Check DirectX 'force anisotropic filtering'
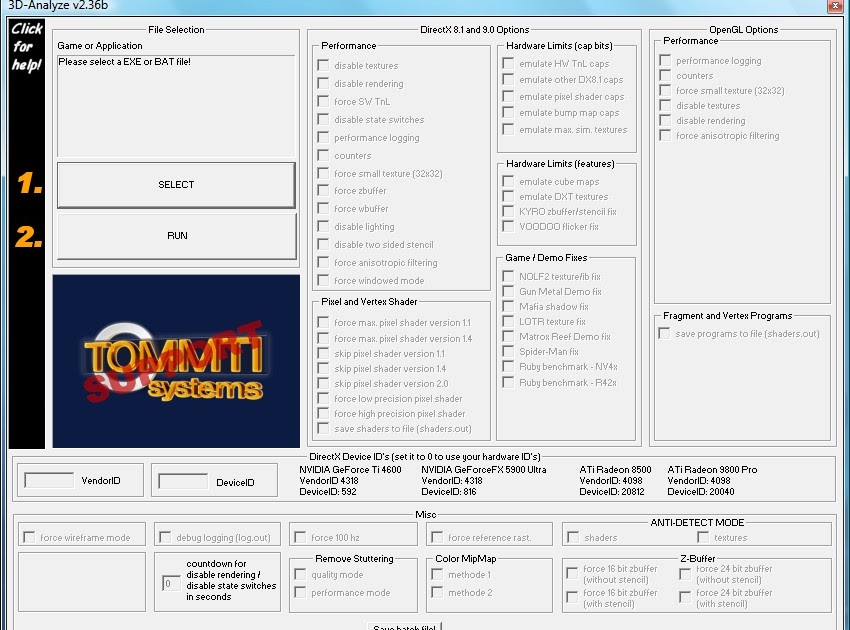Screen dimensions: 850x630 (x=323, y=262)
